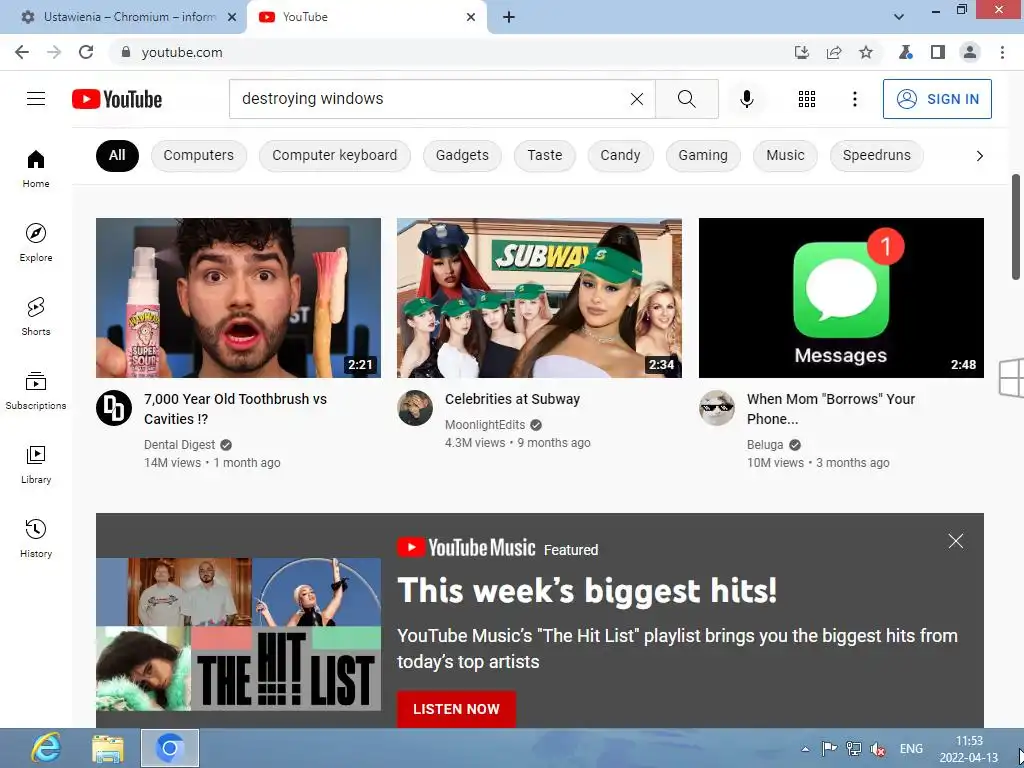Click the MoonlightEdits channel avatar
Viewport: 1024px width, 768px height.
(415, 408)
